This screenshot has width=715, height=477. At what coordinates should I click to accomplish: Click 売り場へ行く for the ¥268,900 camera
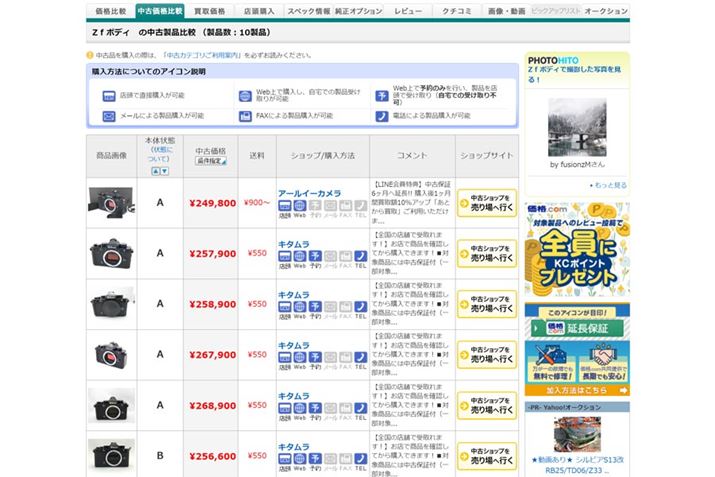487,404
